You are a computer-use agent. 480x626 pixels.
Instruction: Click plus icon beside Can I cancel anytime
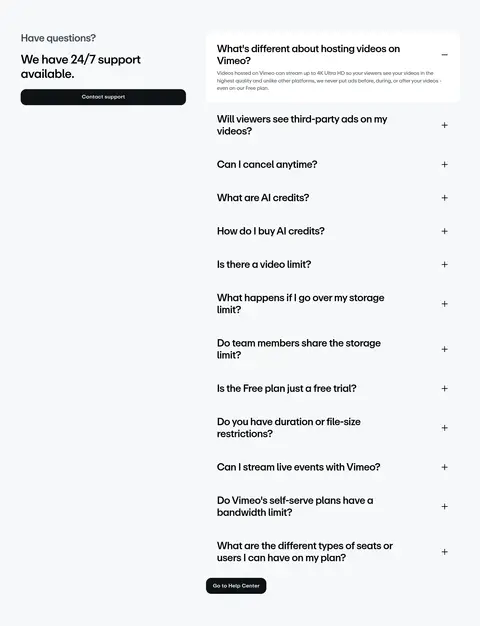pos(444,164)
